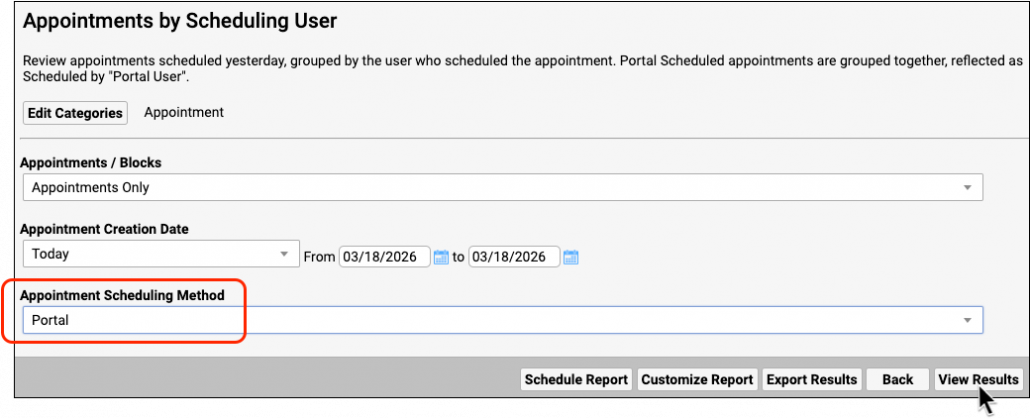Viewport: 1030px width, 419px height.
Task: Click Export Results
Action: (x=812, y=380)
